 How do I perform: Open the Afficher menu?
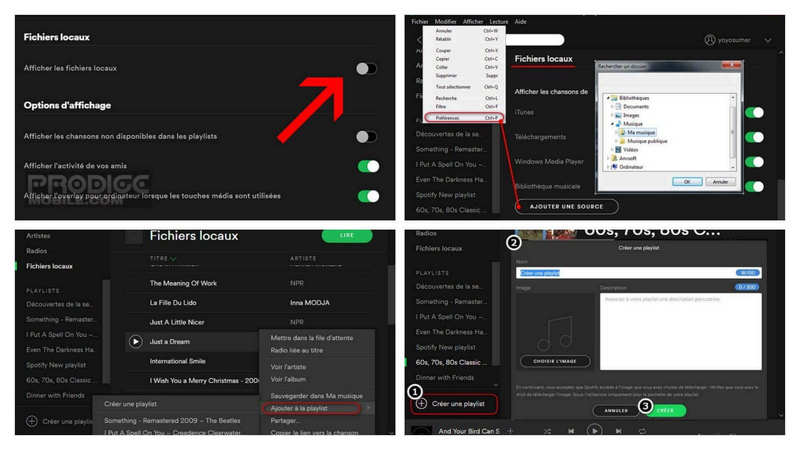(473, 21)
